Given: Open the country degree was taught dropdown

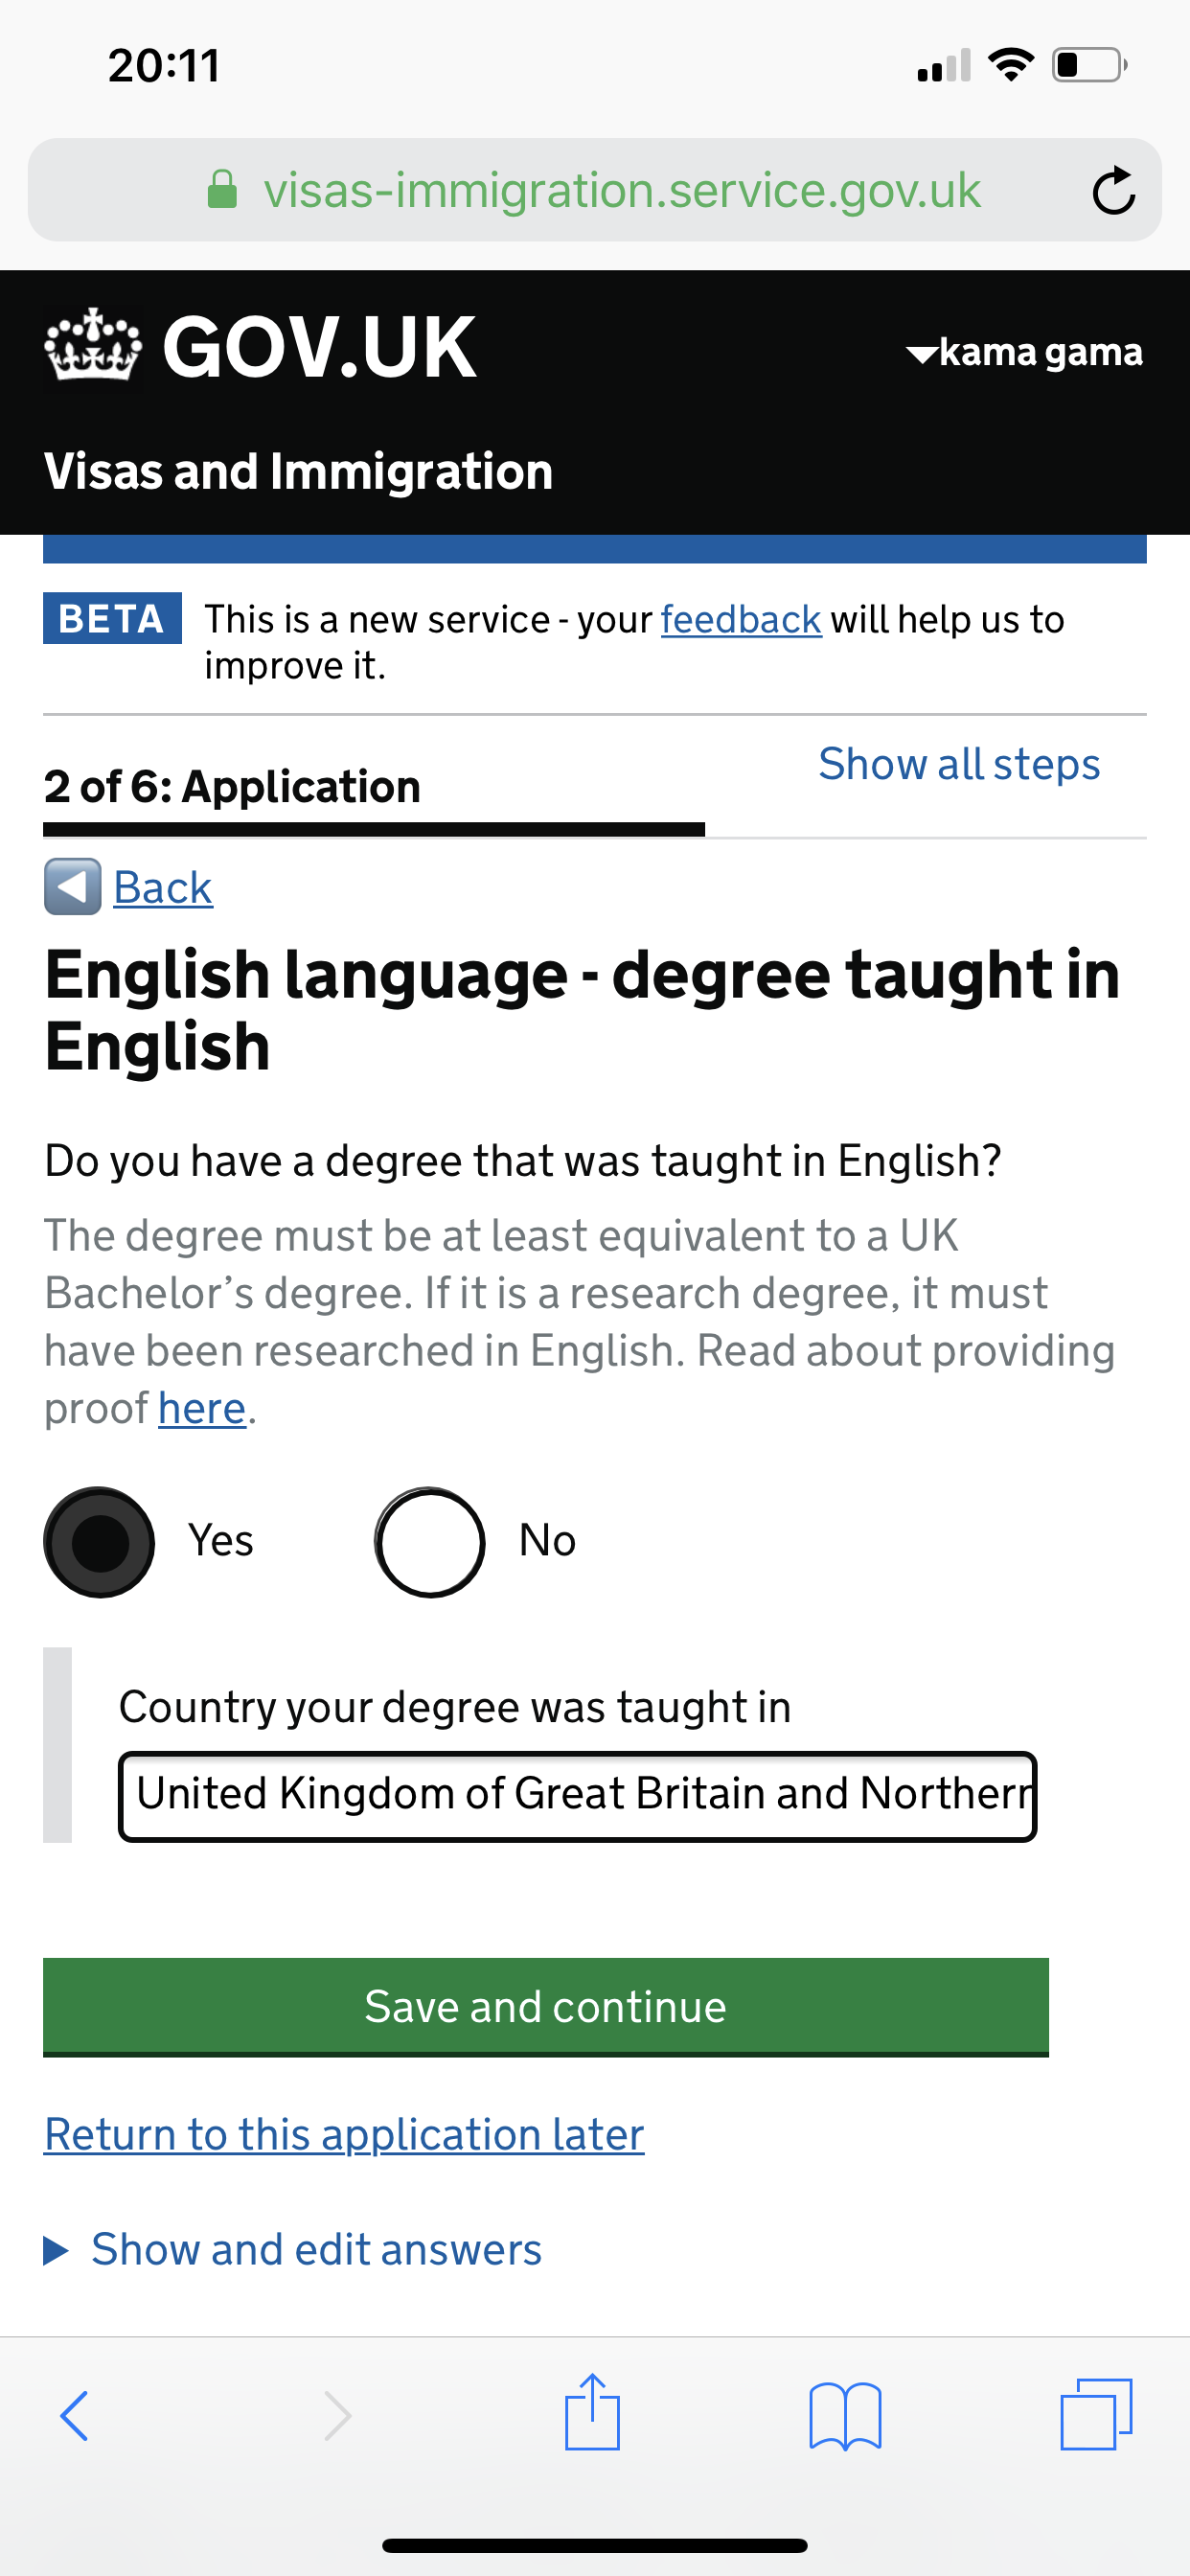Looking at the screenshot, I should [x=577, y=1795].
